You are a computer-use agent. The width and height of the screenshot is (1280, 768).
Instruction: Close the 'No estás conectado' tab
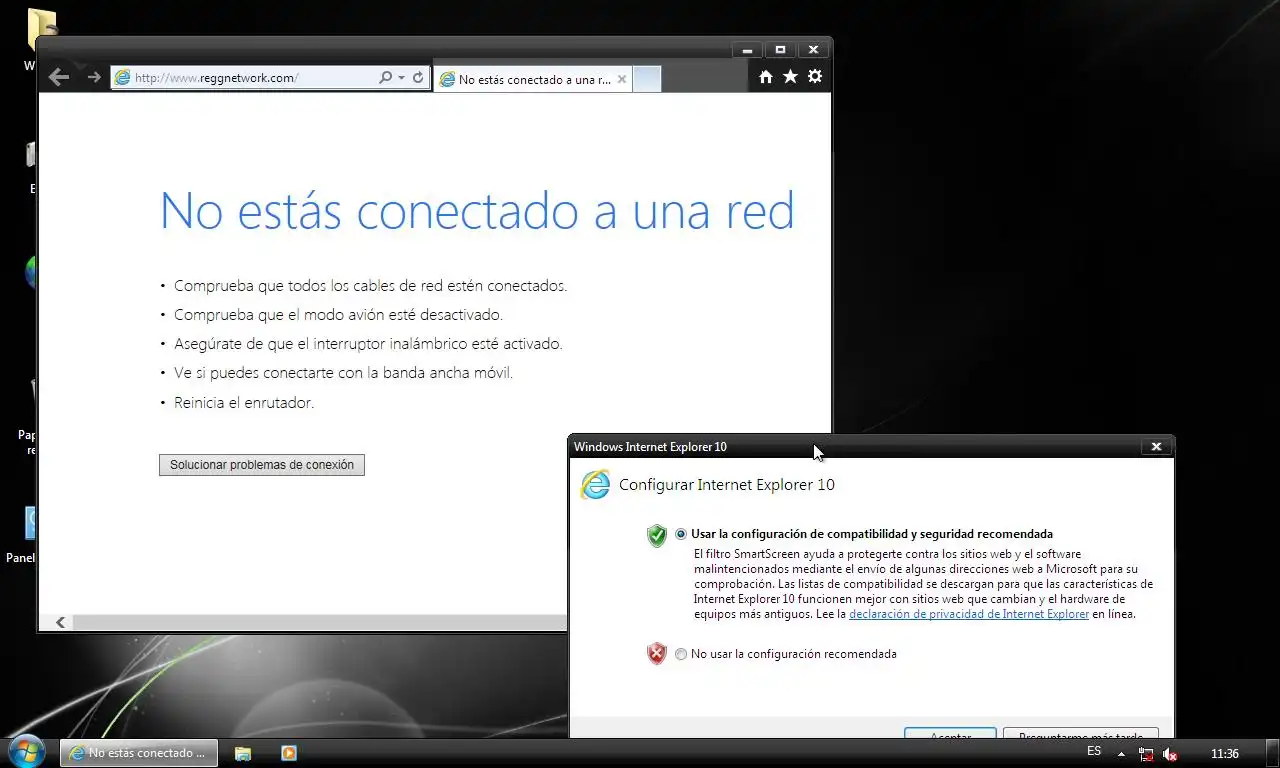point(621,79)
